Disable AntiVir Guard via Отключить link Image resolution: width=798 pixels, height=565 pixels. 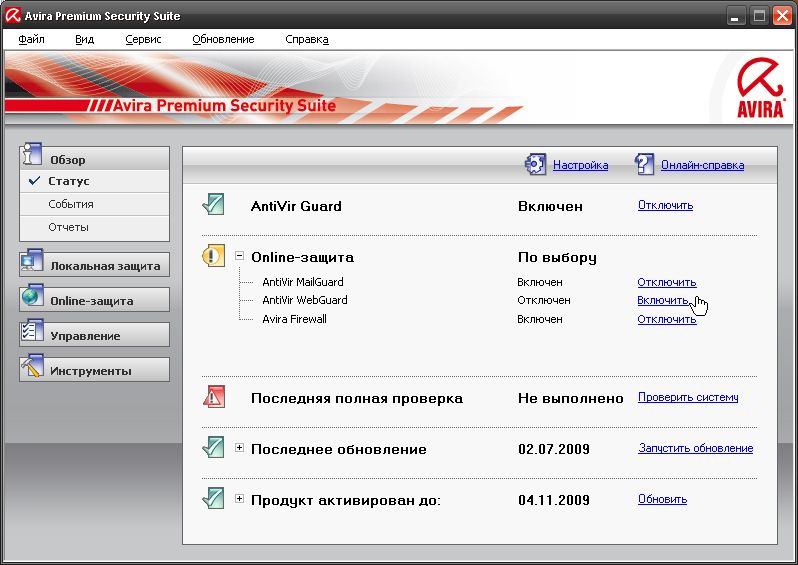pyautogui.click(x=665, y=206)
